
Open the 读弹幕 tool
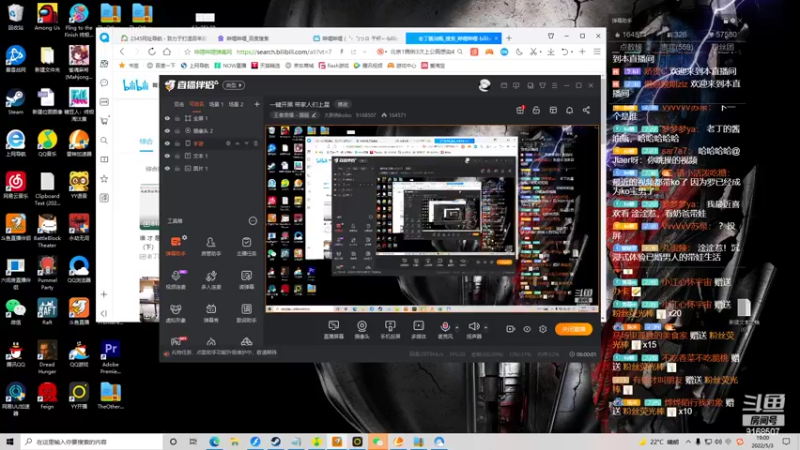(246, 279)
